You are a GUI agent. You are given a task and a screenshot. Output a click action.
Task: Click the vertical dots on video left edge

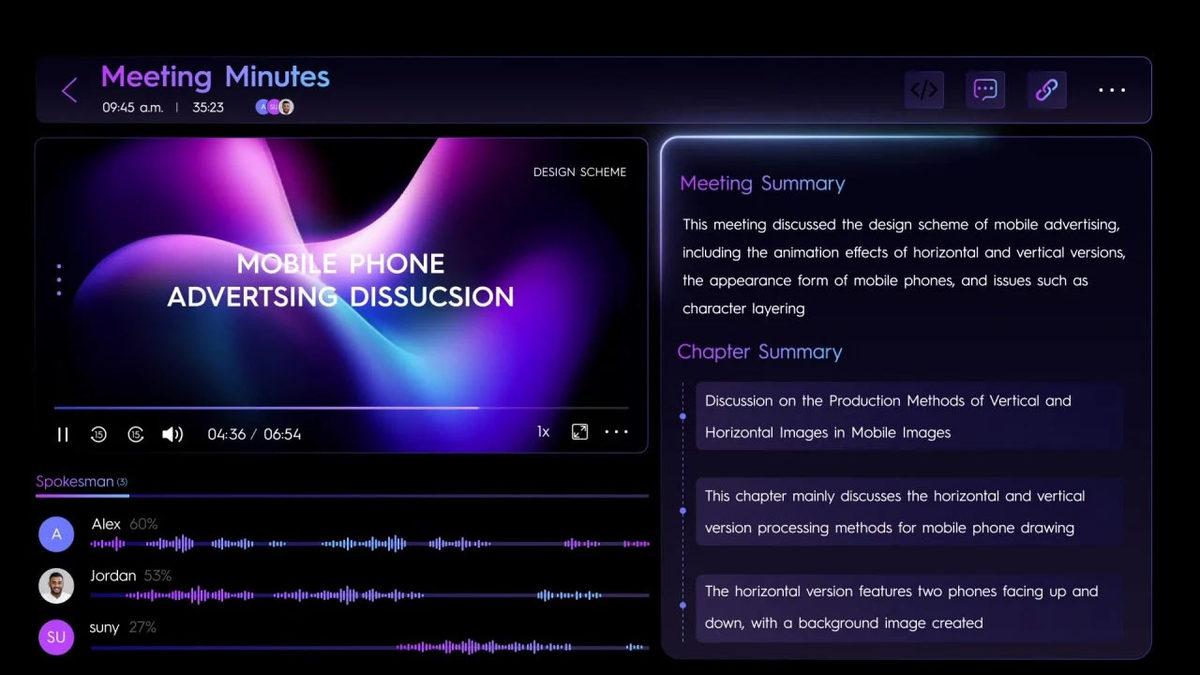pos(59,280)
